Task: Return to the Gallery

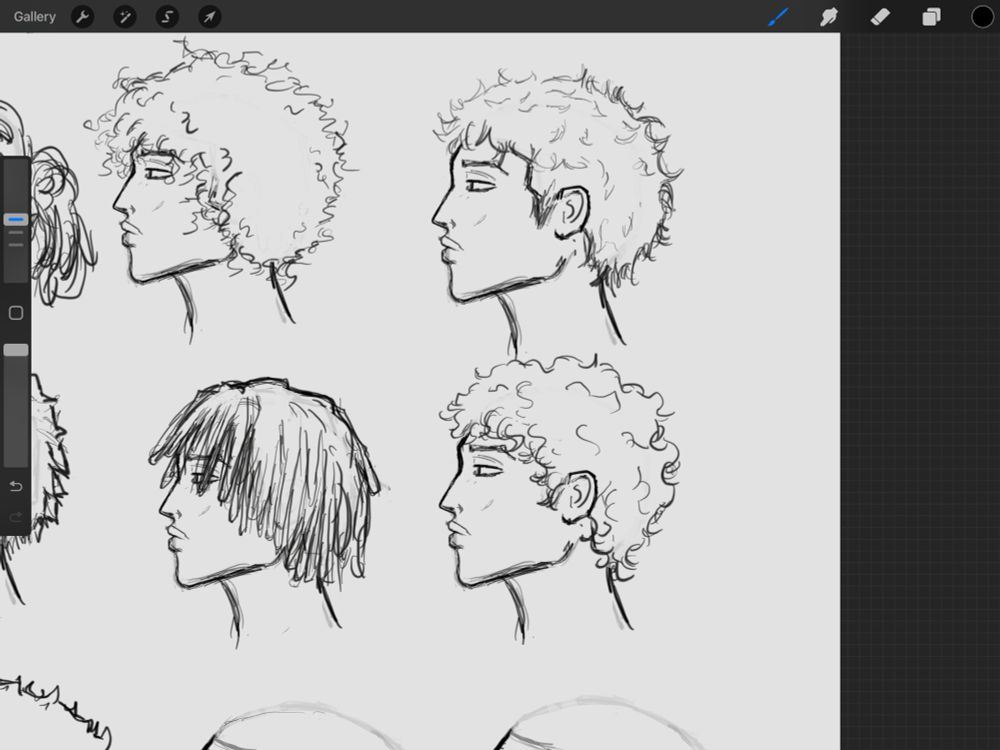Action: pos(34,17)
